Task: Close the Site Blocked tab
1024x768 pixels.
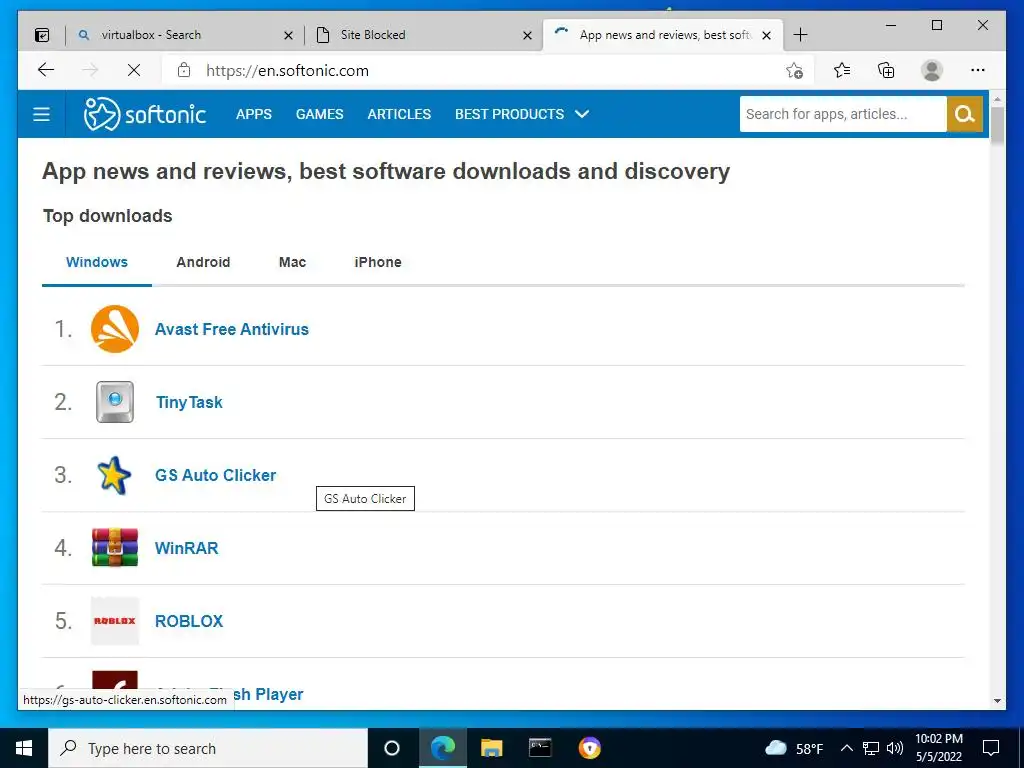Action: pyautogui.click(x=528, y=36)
